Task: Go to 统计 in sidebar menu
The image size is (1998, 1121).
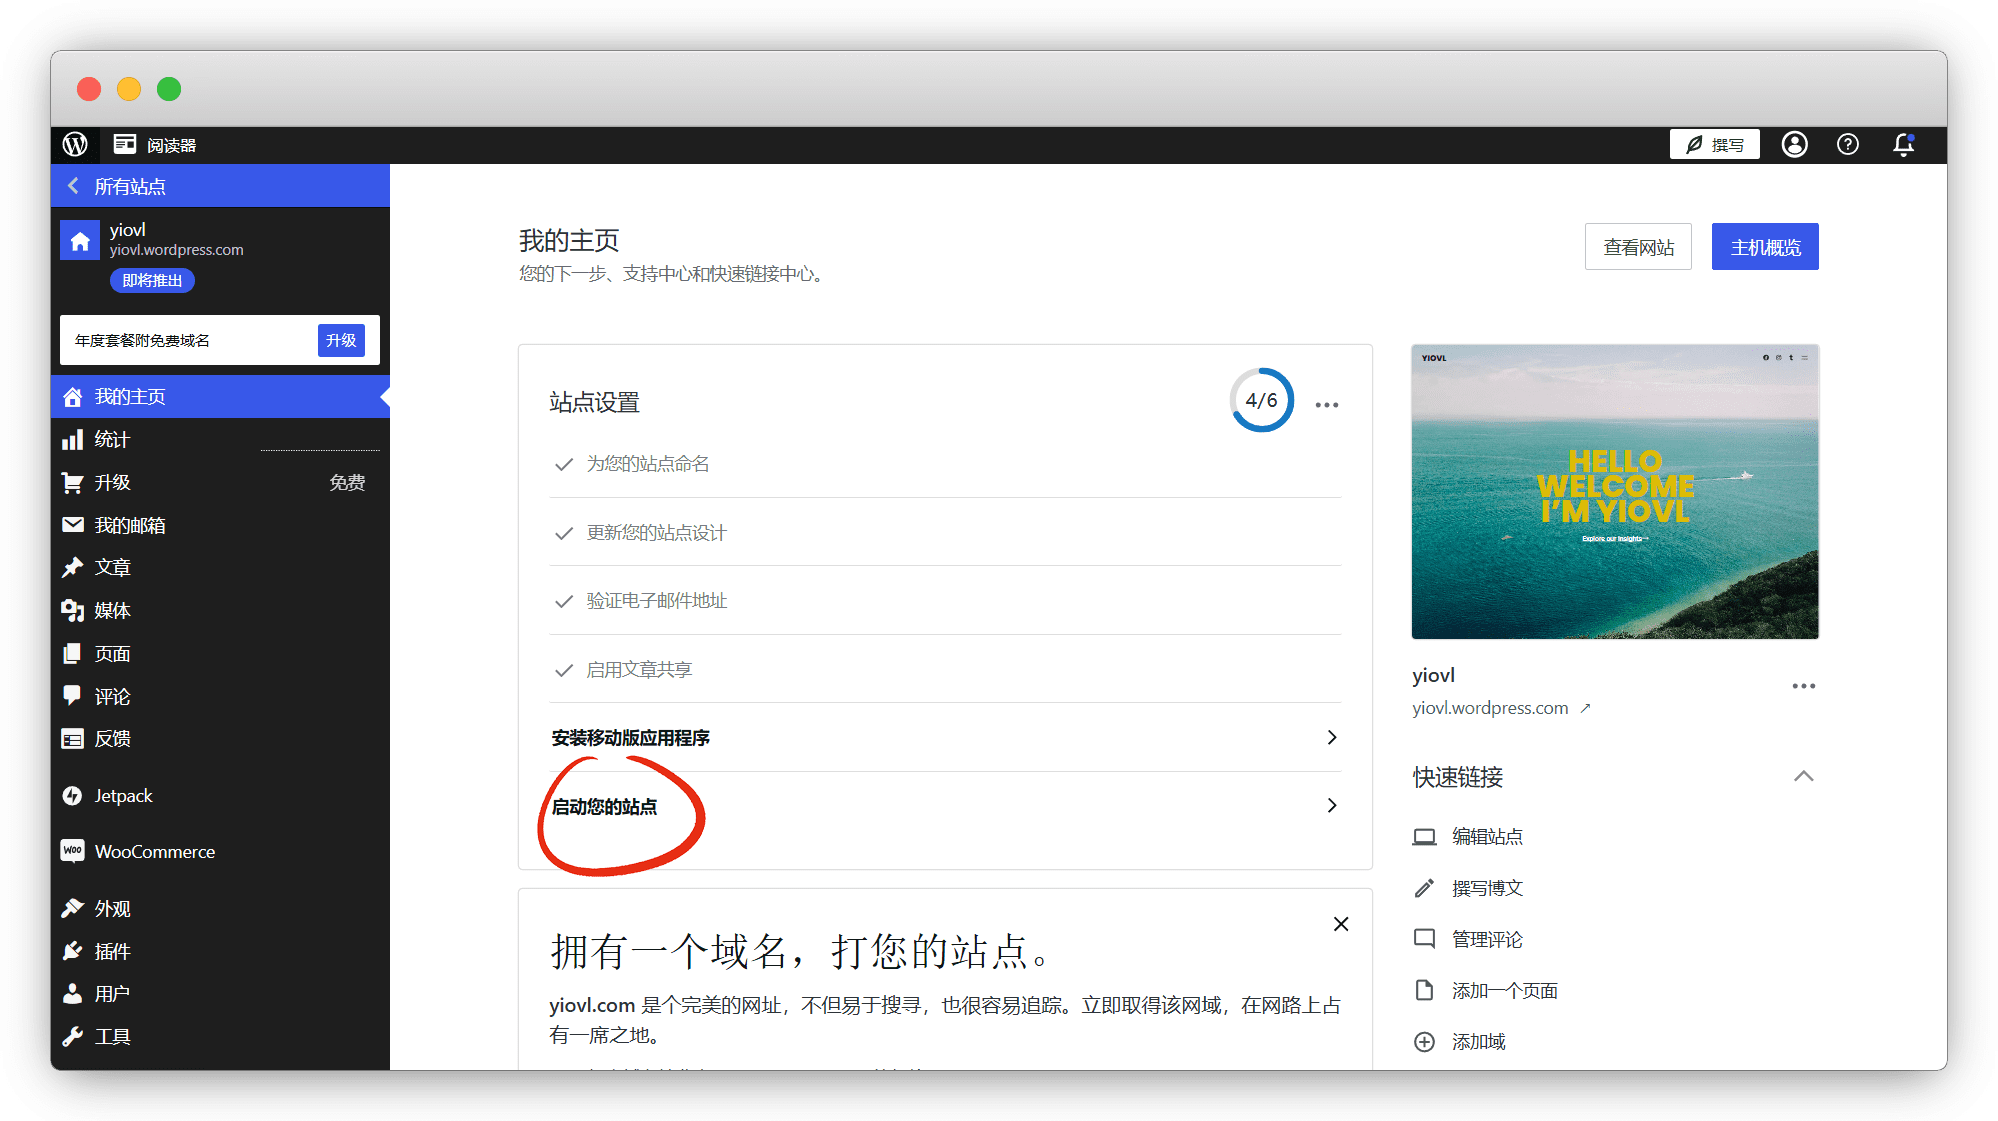Action: click(112, 440)
